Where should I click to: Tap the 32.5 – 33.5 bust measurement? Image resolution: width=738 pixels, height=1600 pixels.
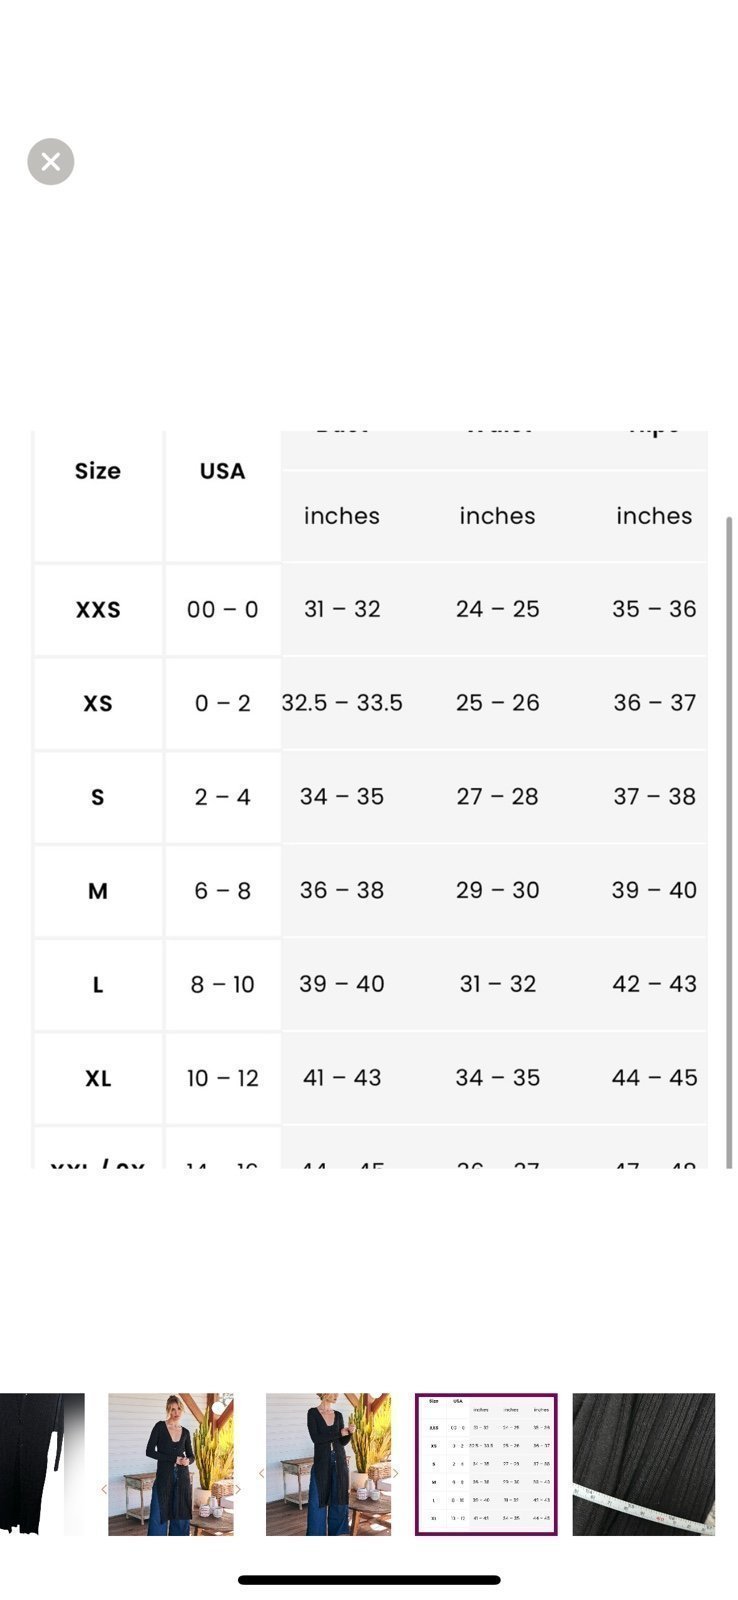[342, 702]
